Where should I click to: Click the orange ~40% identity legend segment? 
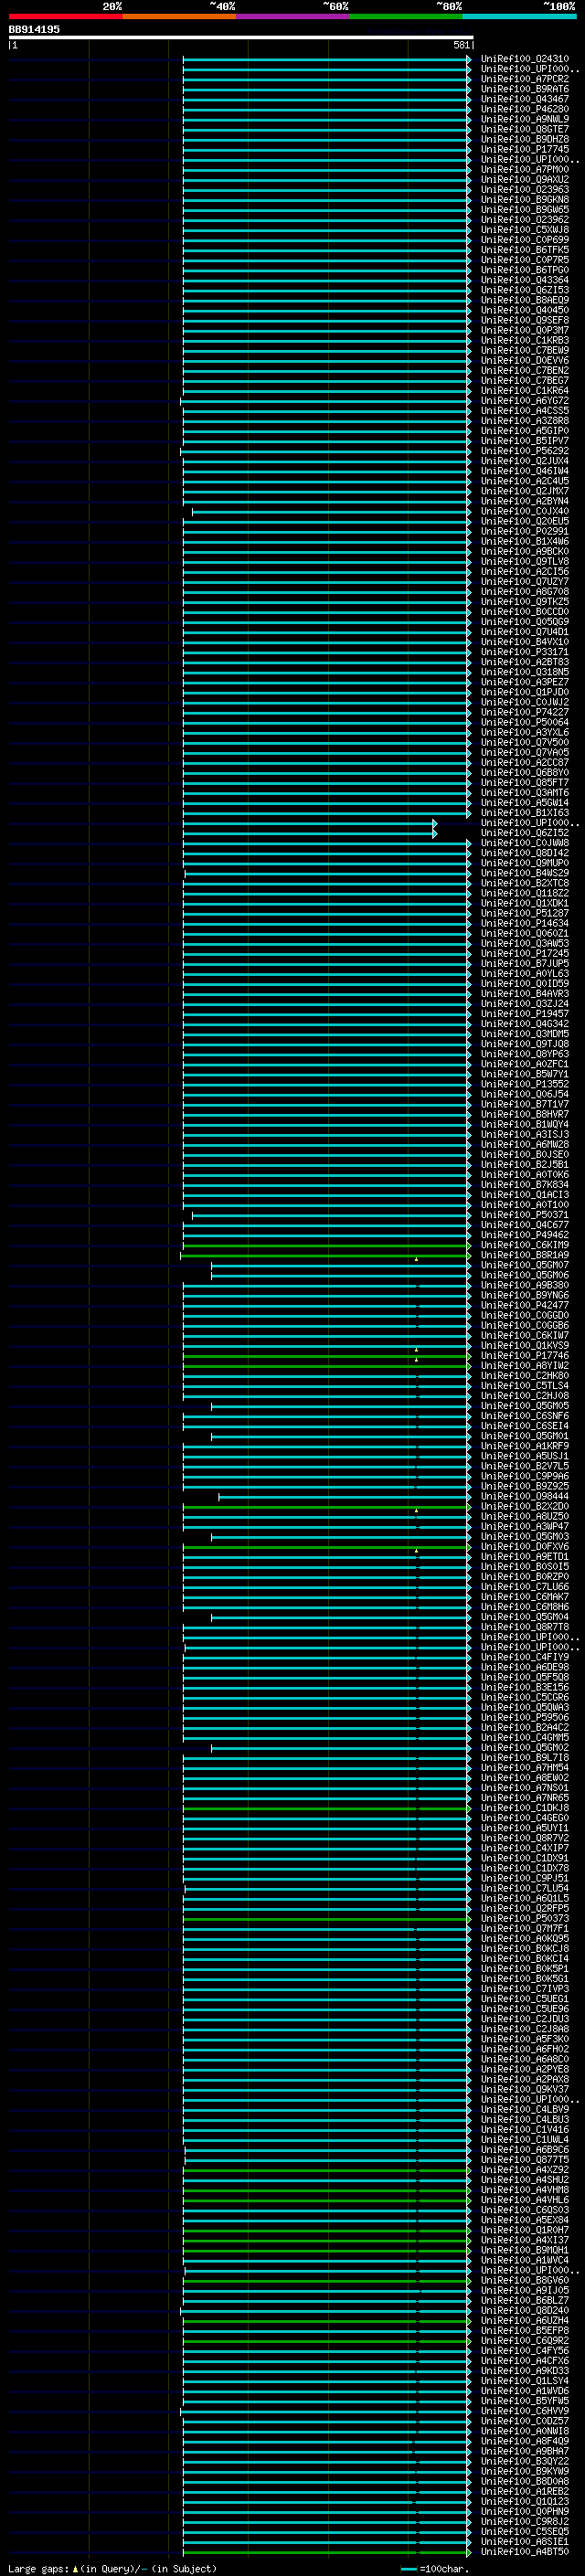pyautogui.click(x=179, y=16)
